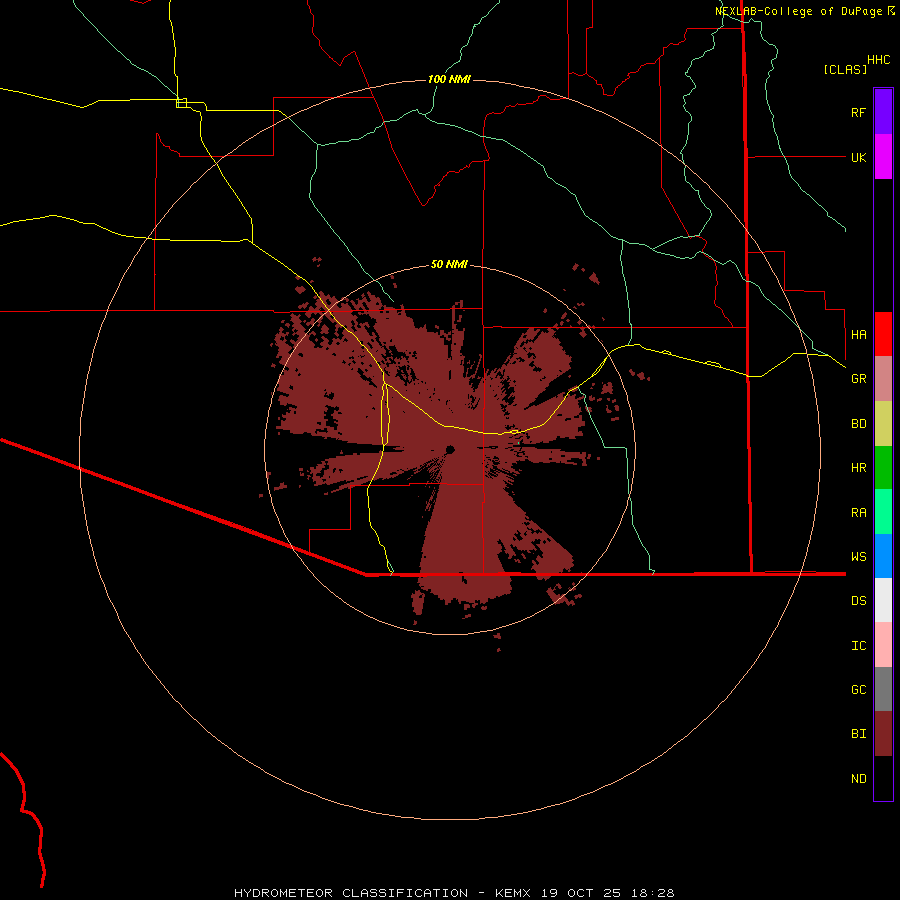Click the WS blue legend swatch
Screen dimensions: 900x900
[883, 556]
